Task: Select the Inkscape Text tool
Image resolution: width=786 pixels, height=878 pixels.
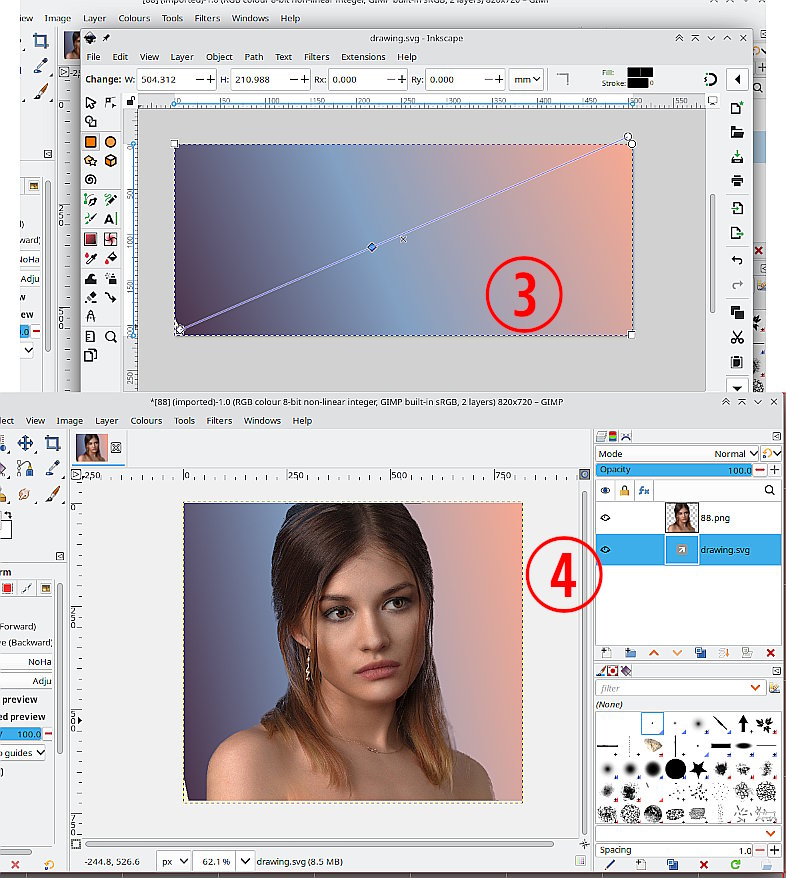Action: coord(110,218)
